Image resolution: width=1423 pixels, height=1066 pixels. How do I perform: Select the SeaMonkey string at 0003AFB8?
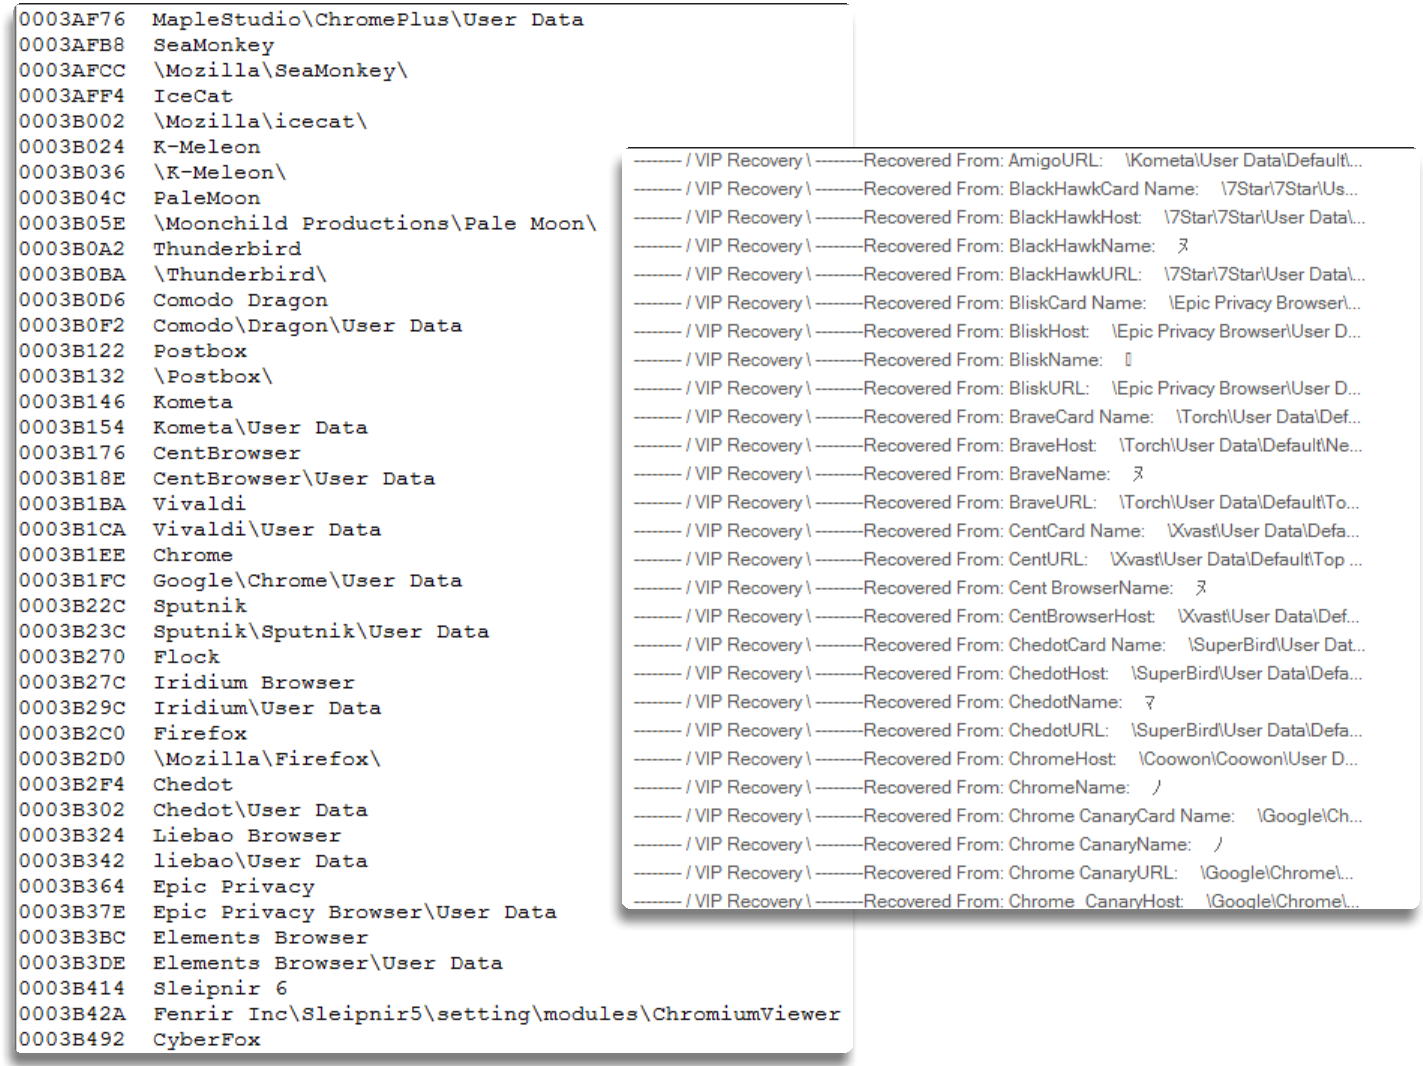[x=213, y=45]
